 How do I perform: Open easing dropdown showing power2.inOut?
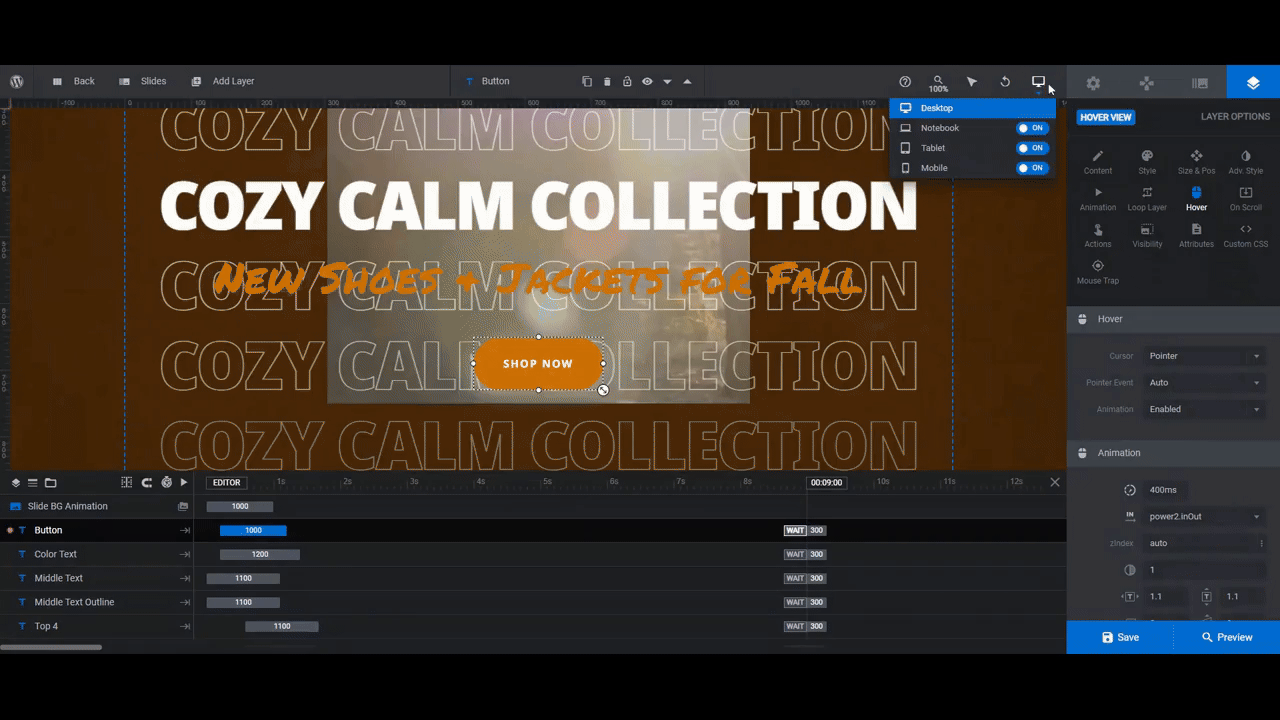(1204, 517)
